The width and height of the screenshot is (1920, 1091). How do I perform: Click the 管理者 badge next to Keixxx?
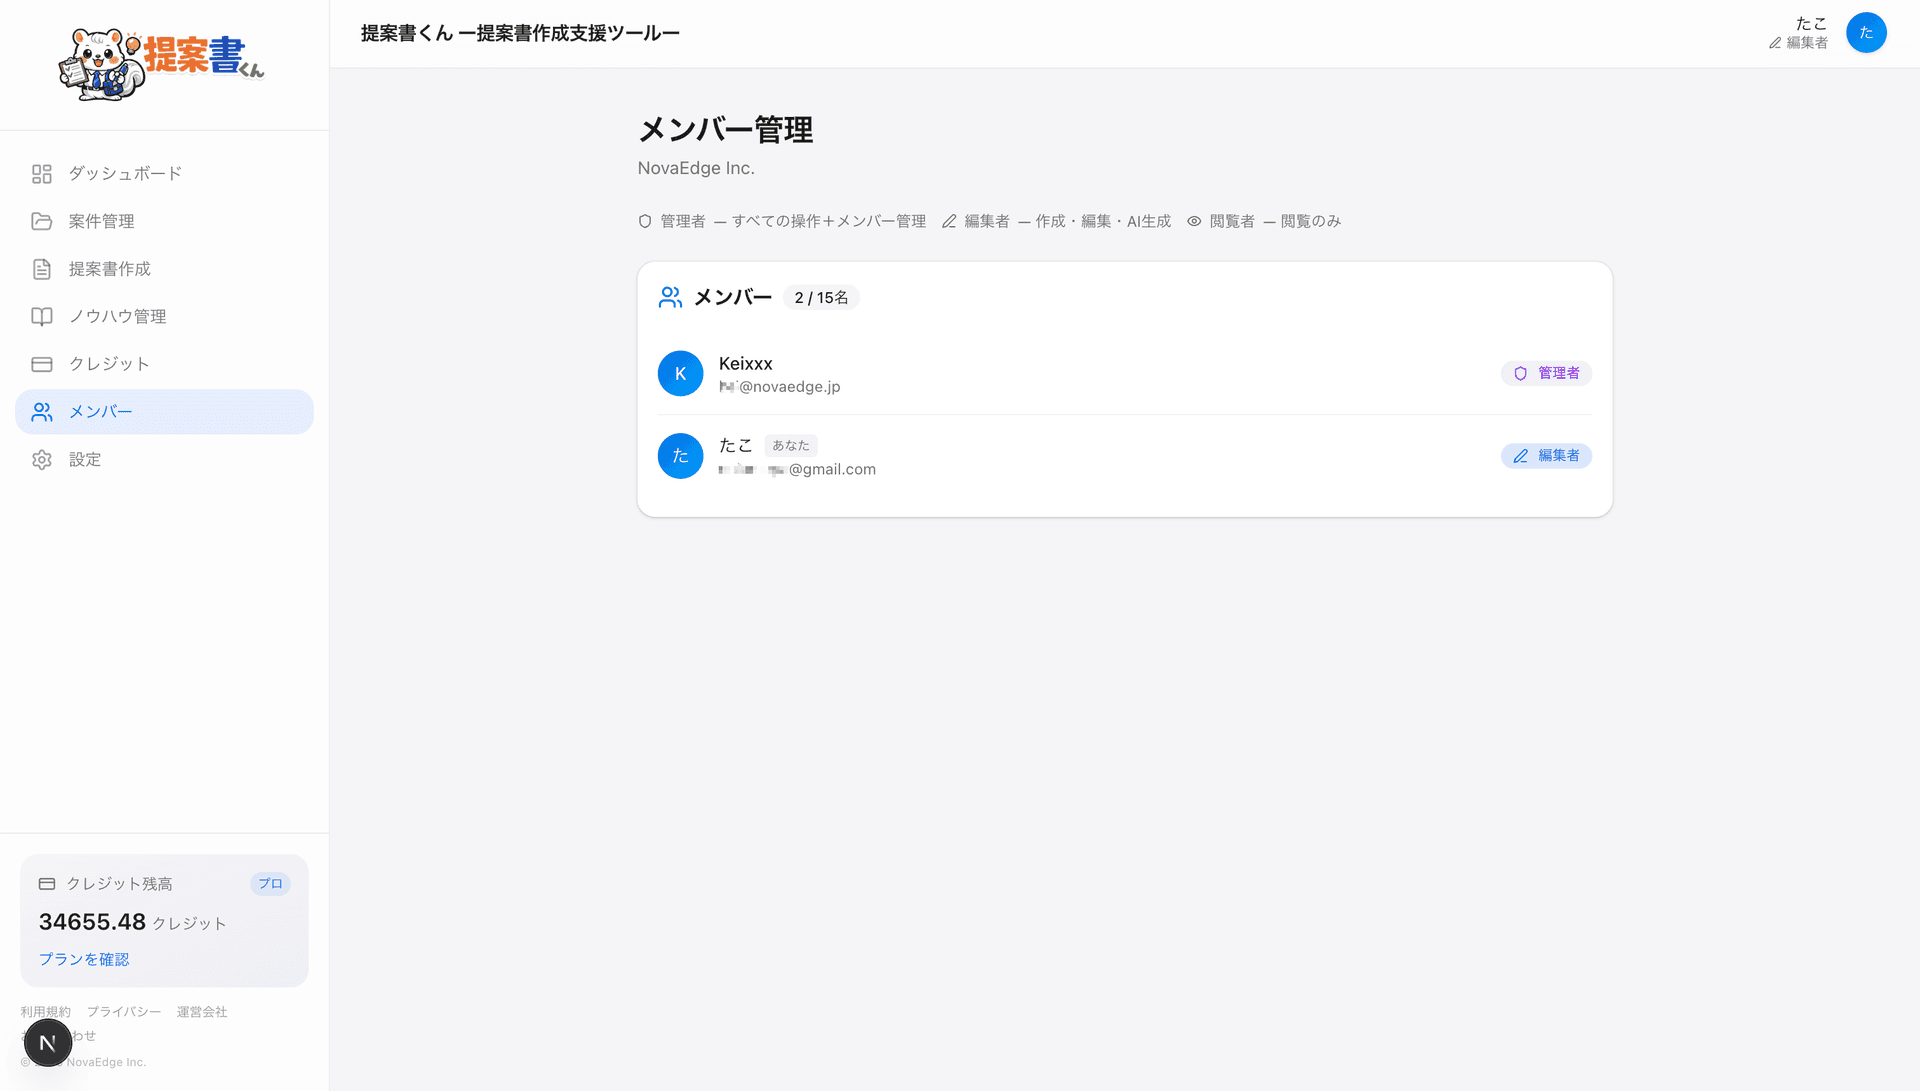pos(1546,373)
